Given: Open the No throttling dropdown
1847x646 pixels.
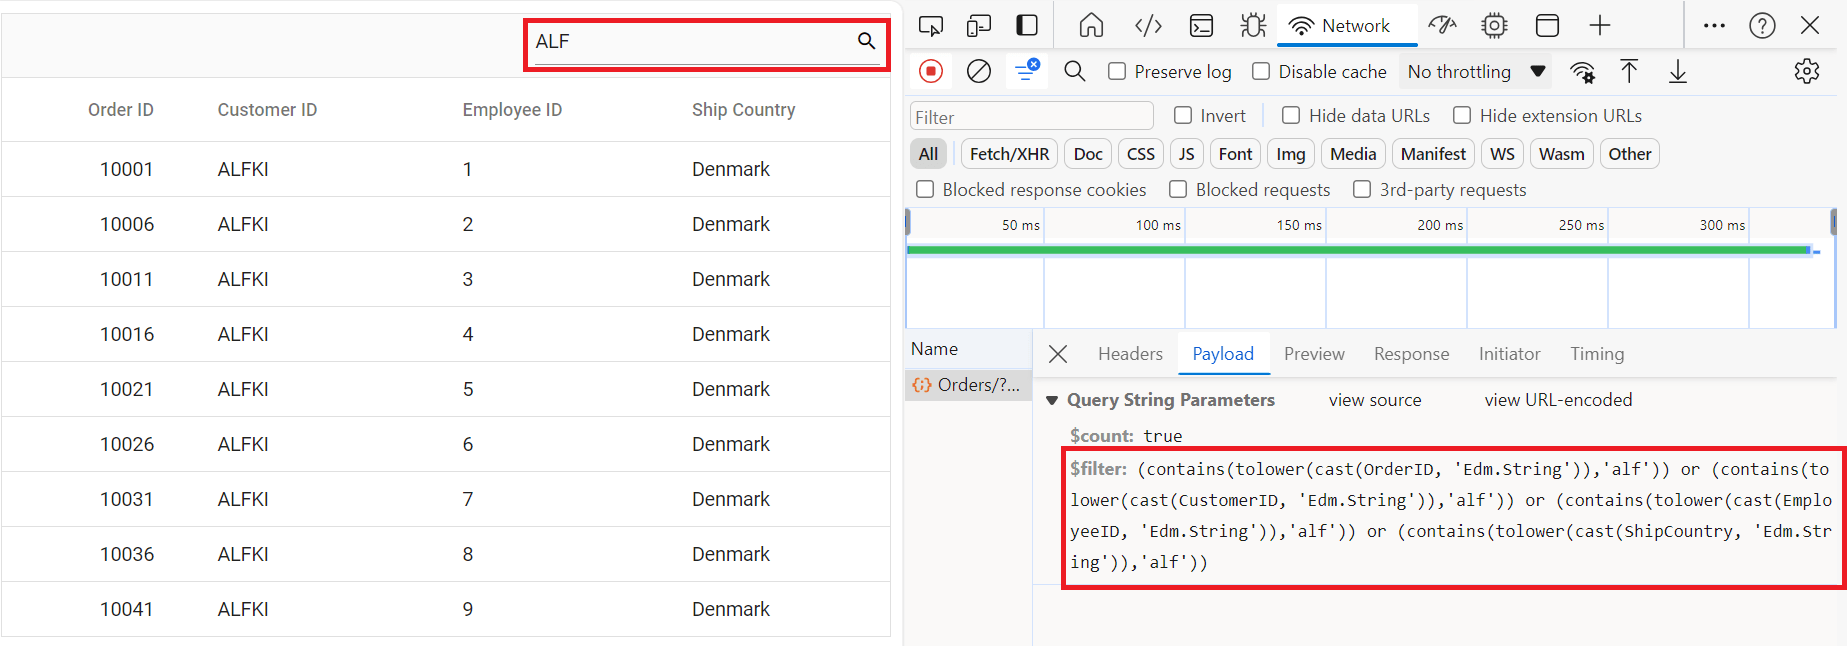Looking at the screenshot, I should point(1476,71).
